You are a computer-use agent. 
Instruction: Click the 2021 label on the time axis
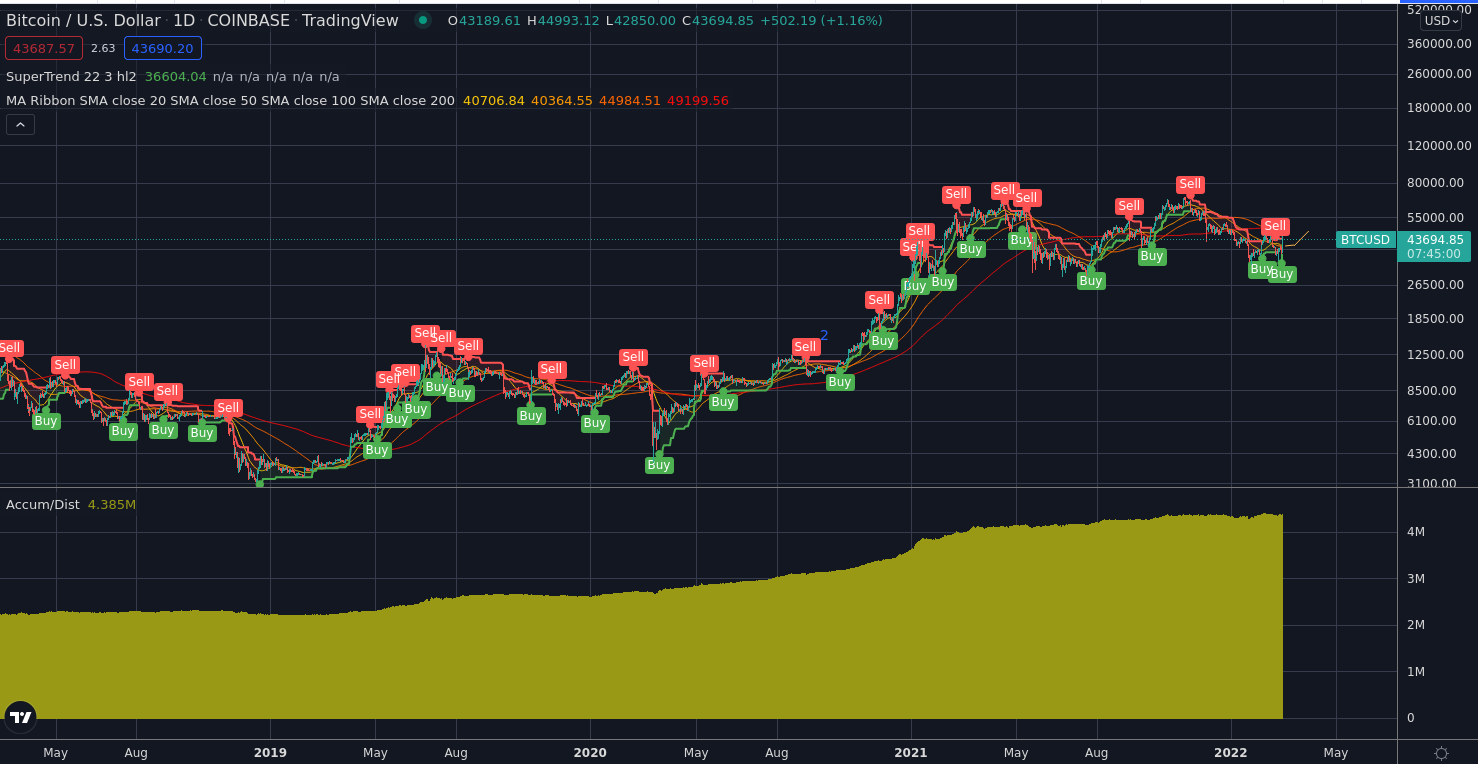click(x=911, y=753)
